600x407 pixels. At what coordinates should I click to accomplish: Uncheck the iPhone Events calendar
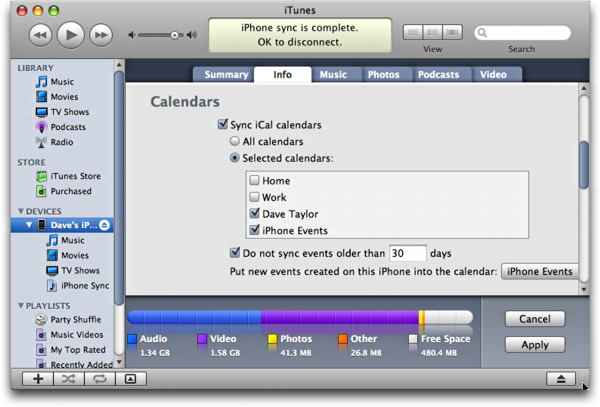click(x=254, y=230)
